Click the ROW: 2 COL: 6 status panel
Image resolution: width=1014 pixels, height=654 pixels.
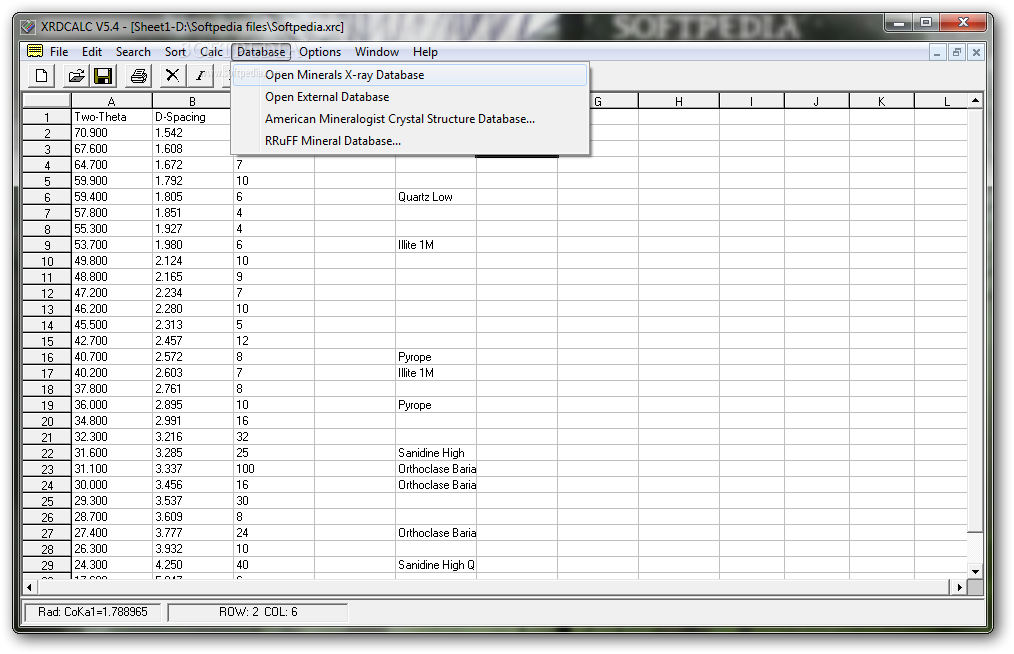click(x=258, y=612)
